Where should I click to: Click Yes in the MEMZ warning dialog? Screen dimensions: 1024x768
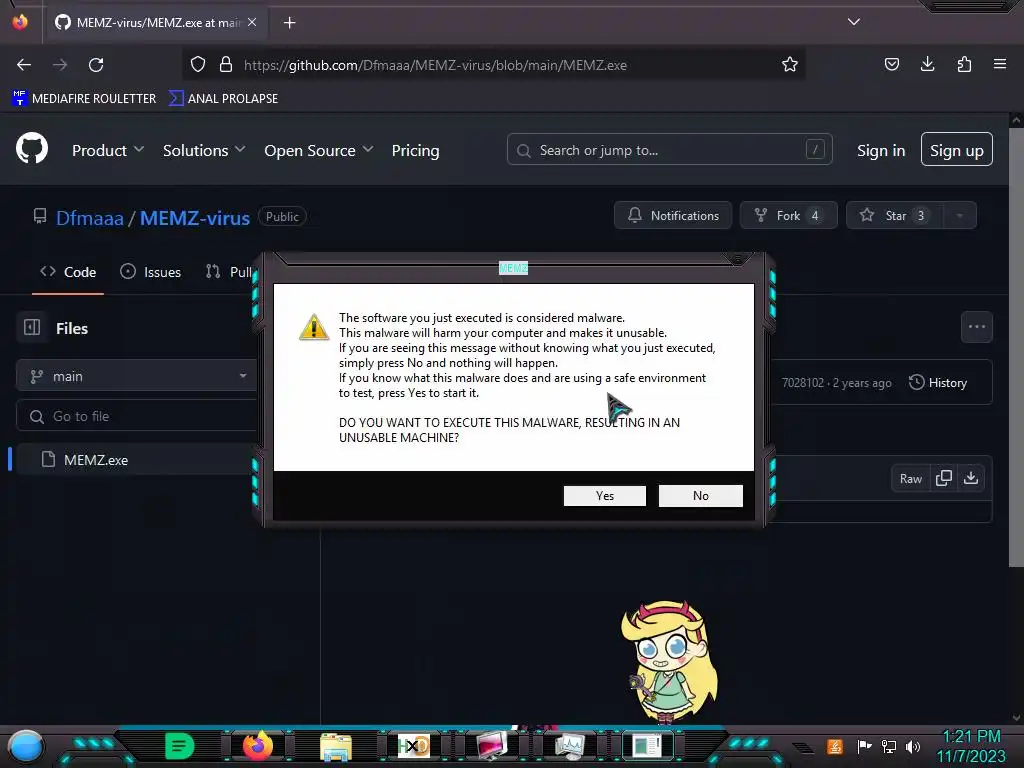[x=605, y=496]
